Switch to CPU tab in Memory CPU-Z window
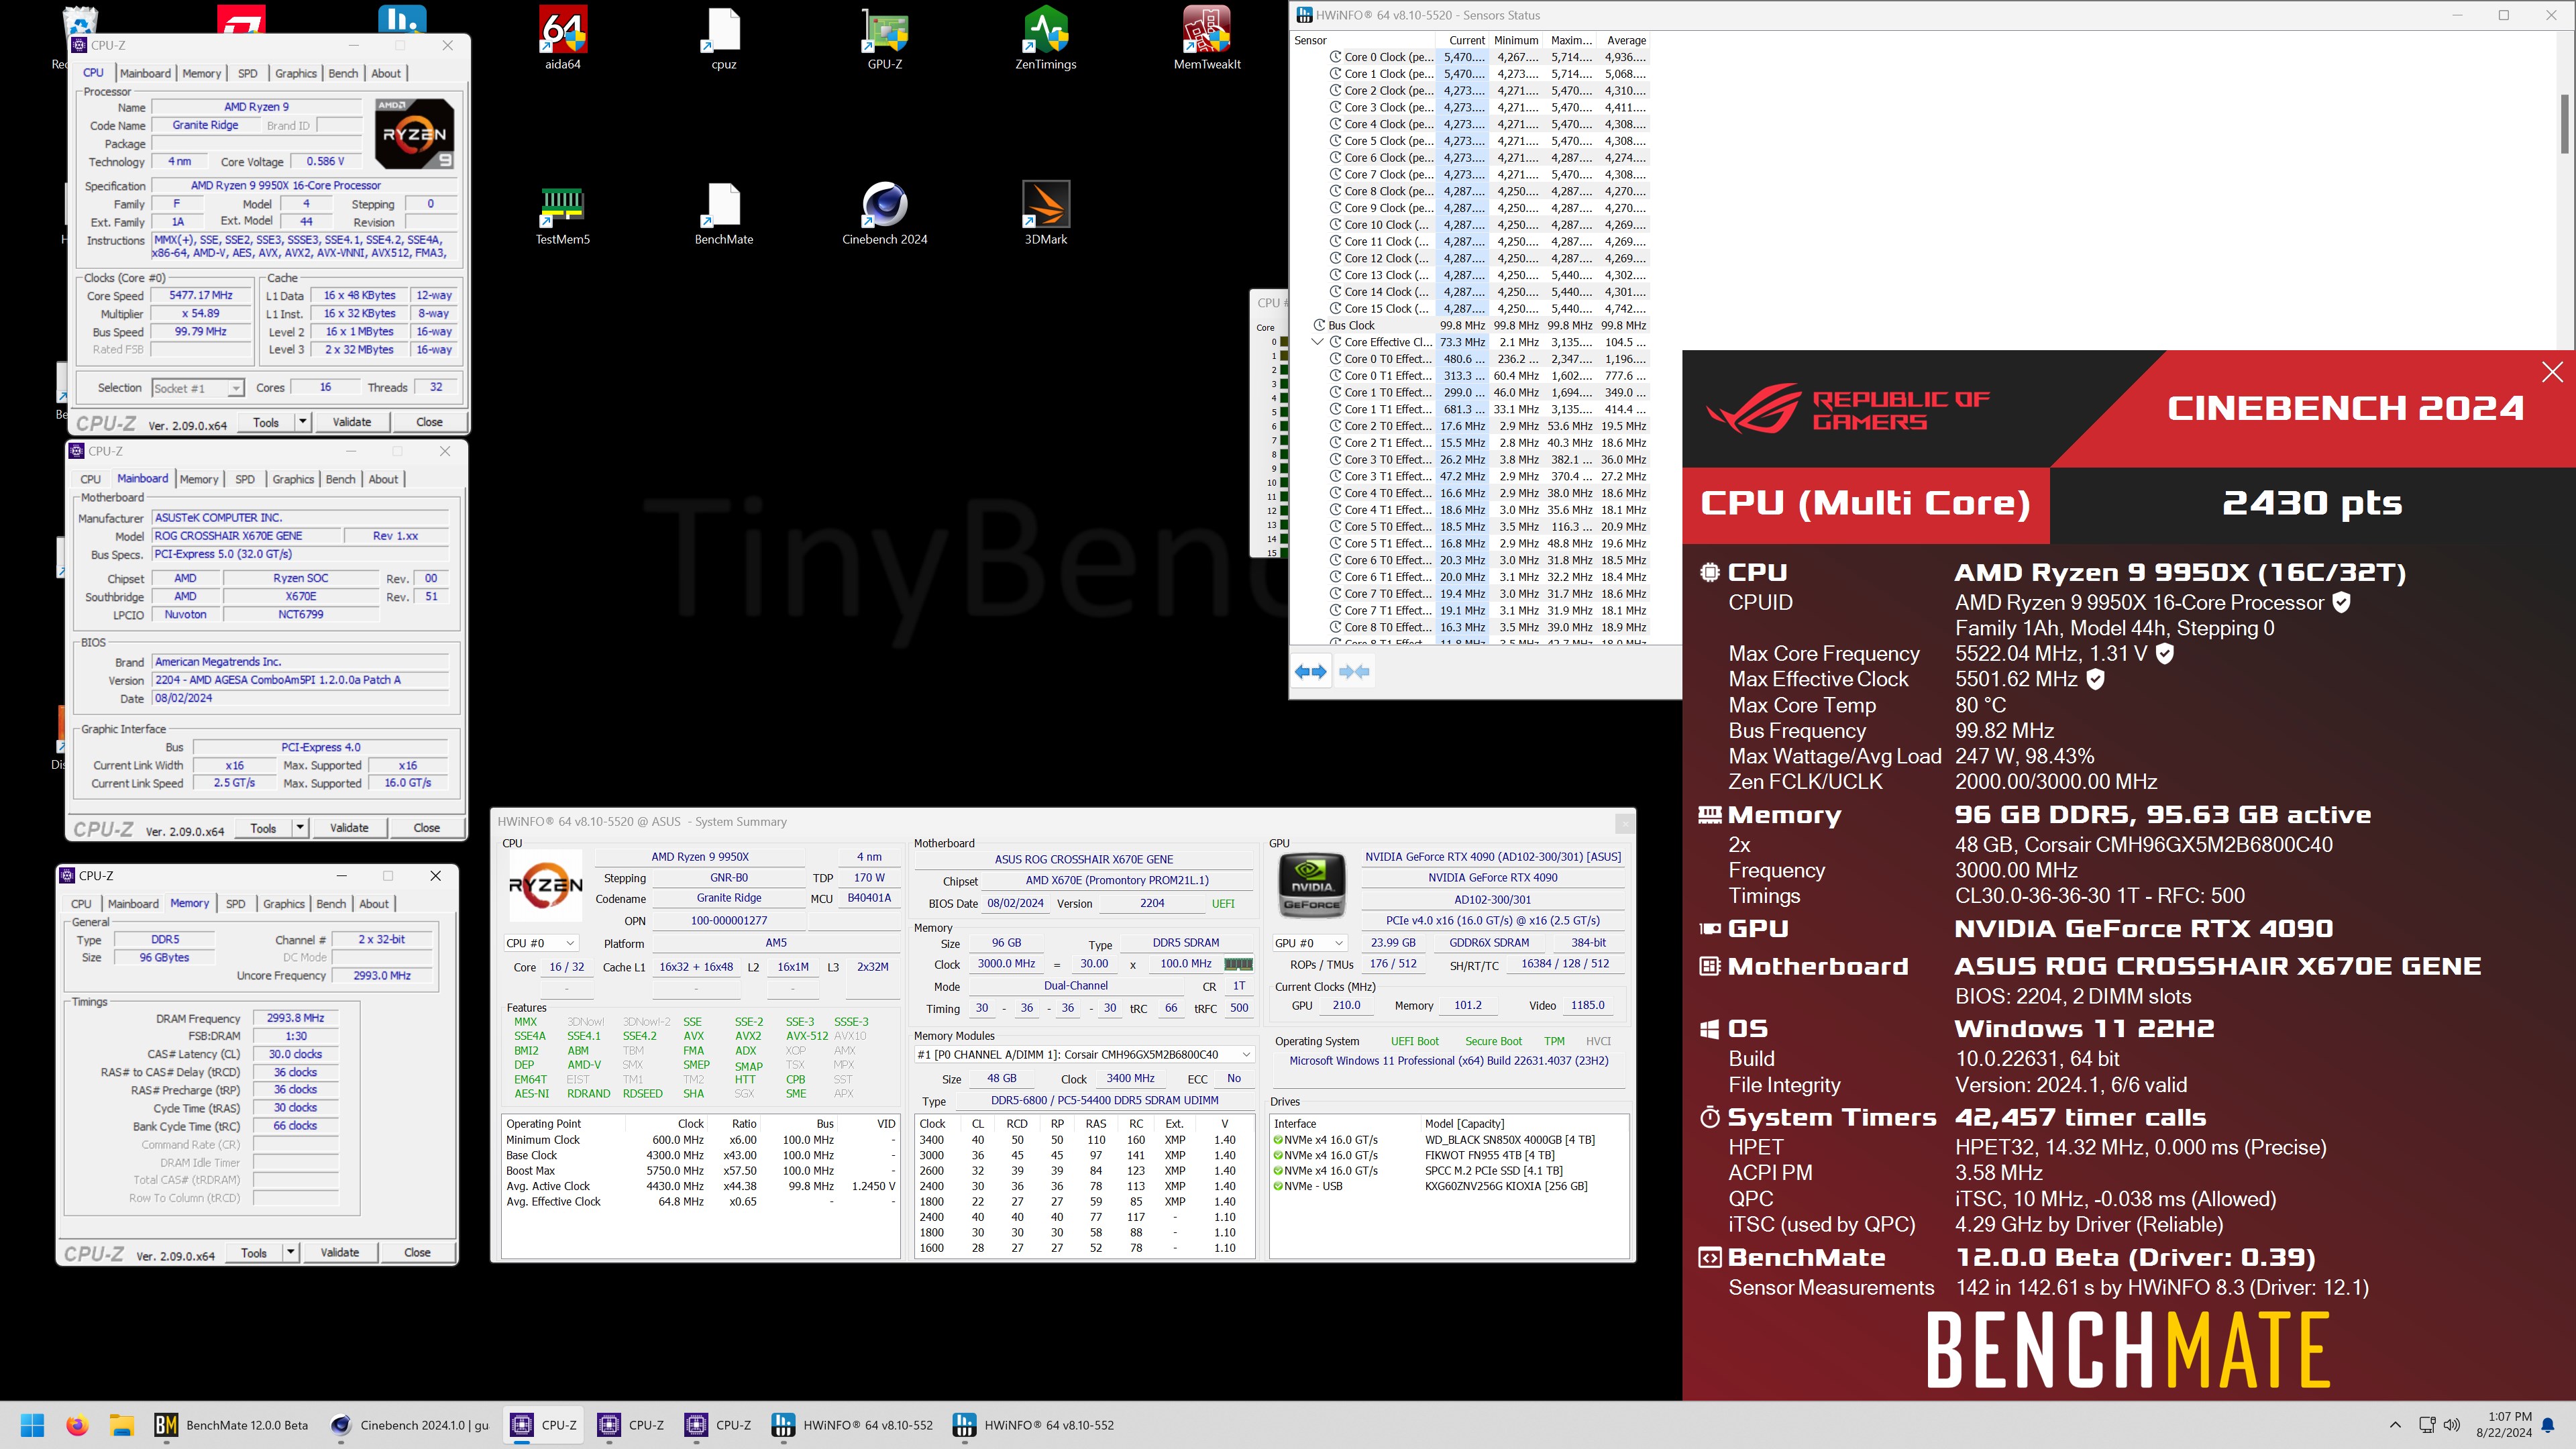The width and height of the screenshot is (2576, 1449). (x=81, y=904)
